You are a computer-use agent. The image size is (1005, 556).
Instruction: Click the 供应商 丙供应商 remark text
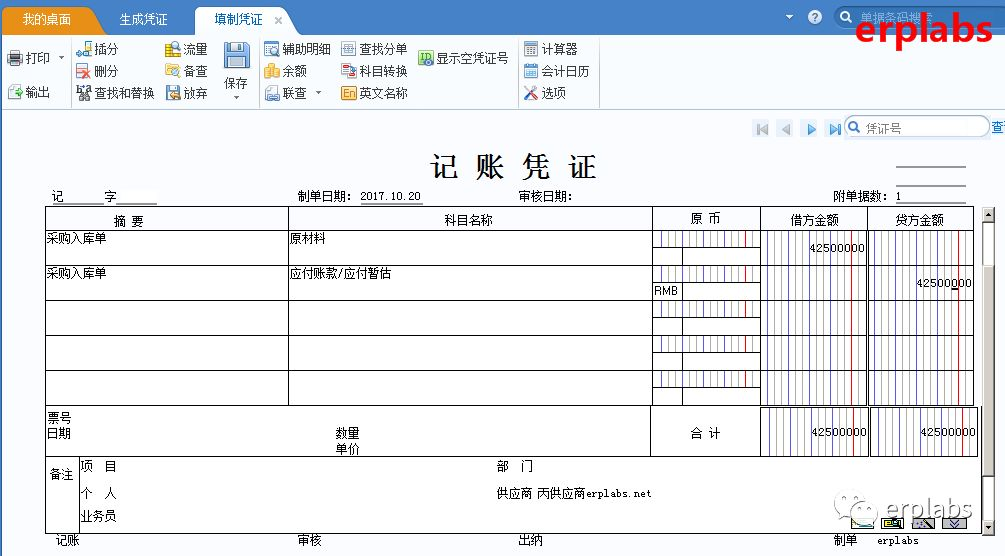tap(574, 493)
